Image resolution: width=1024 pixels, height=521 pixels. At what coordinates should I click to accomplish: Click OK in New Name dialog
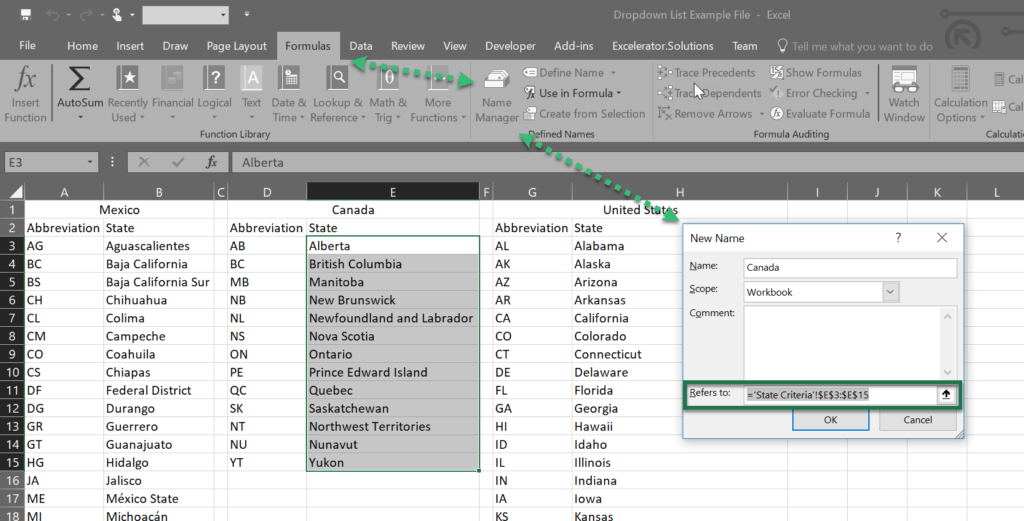coord(830,420)
